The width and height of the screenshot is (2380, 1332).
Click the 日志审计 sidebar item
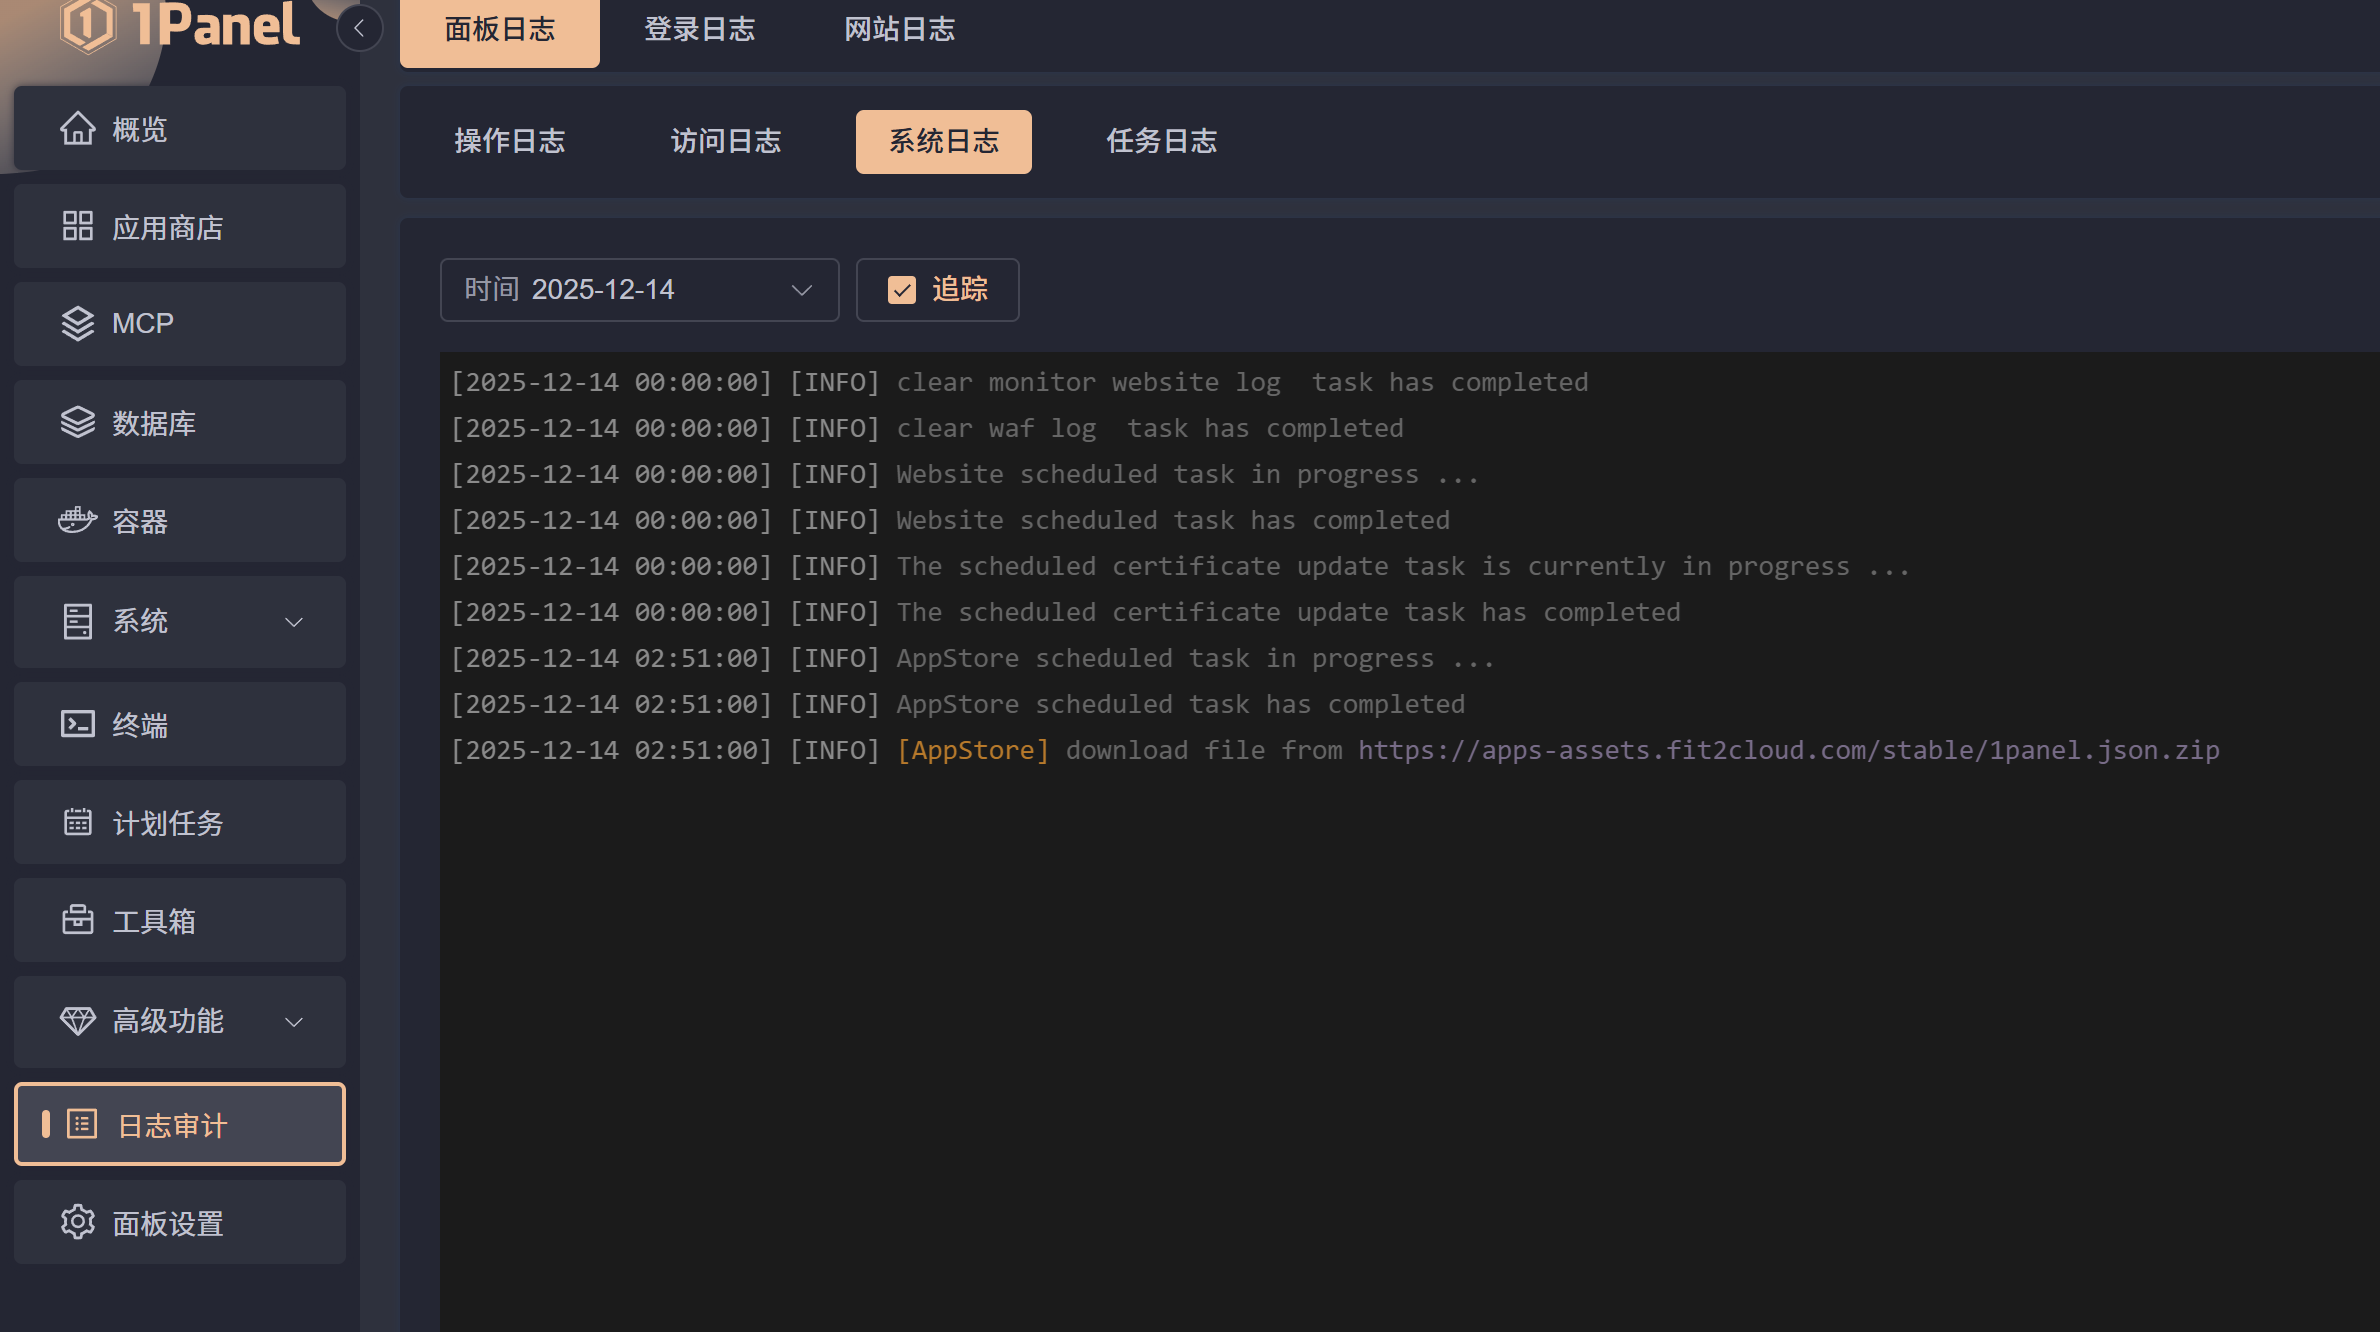[x=180, y=1124]
